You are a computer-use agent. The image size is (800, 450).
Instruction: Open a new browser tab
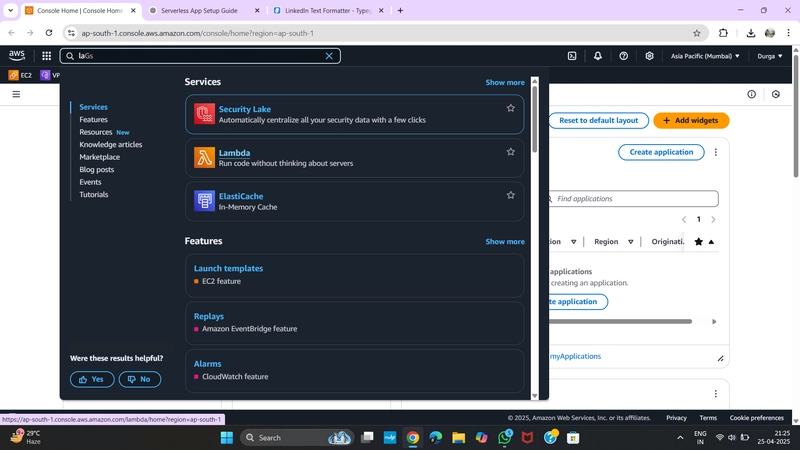(400, 10)
